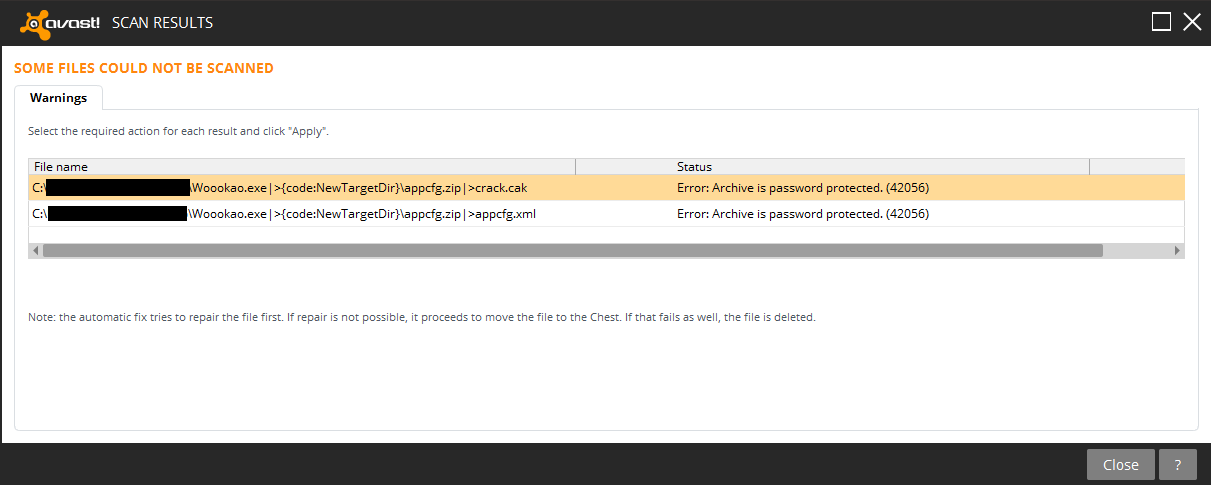Sort results by File name column
This screenshot has height=485, width=1211.
(300, 166)
